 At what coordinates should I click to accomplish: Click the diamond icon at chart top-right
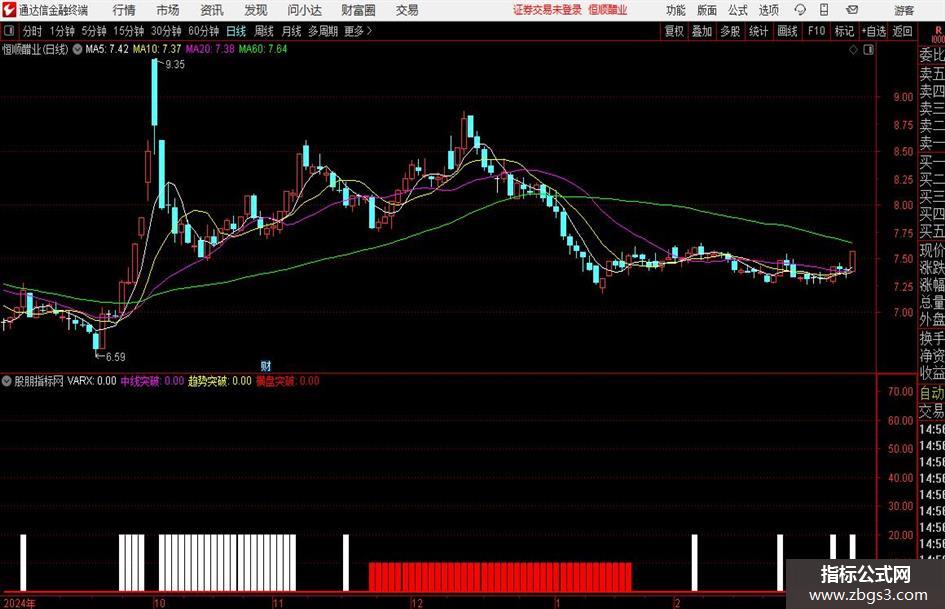click(853, 50)
